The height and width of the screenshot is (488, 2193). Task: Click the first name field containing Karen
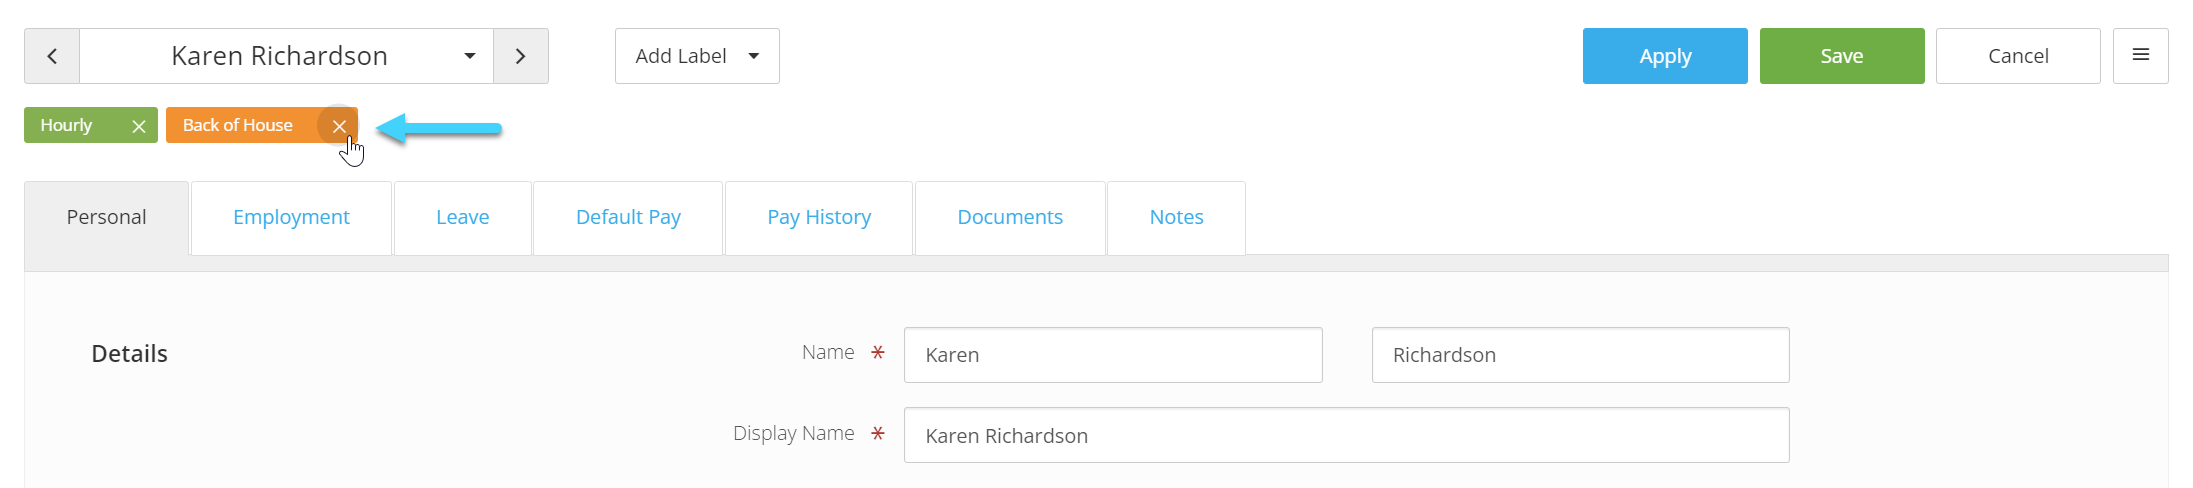[x=1113, y=355]
